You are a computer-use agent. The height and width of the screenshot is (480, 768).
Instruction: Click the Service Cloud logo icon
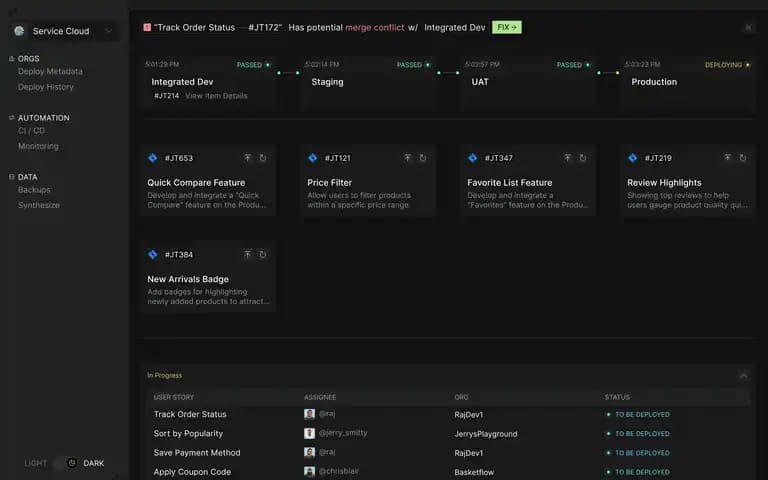point(20,31)
